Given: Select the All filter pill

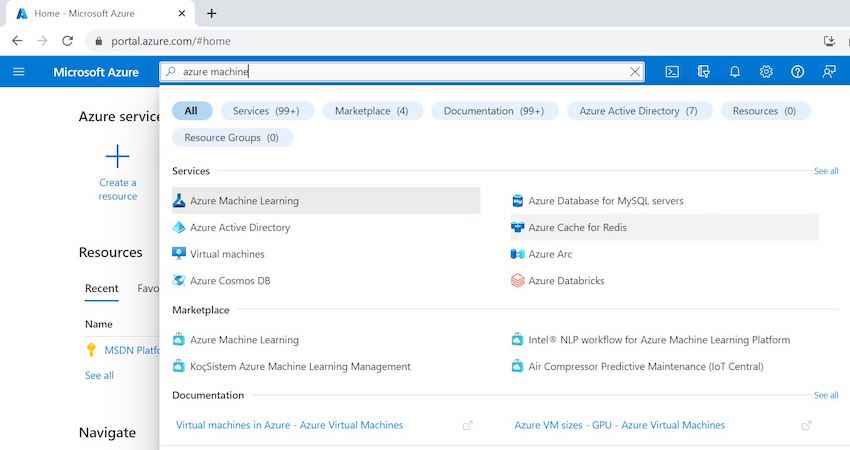Looking at the screenshot, I should 191,111.
